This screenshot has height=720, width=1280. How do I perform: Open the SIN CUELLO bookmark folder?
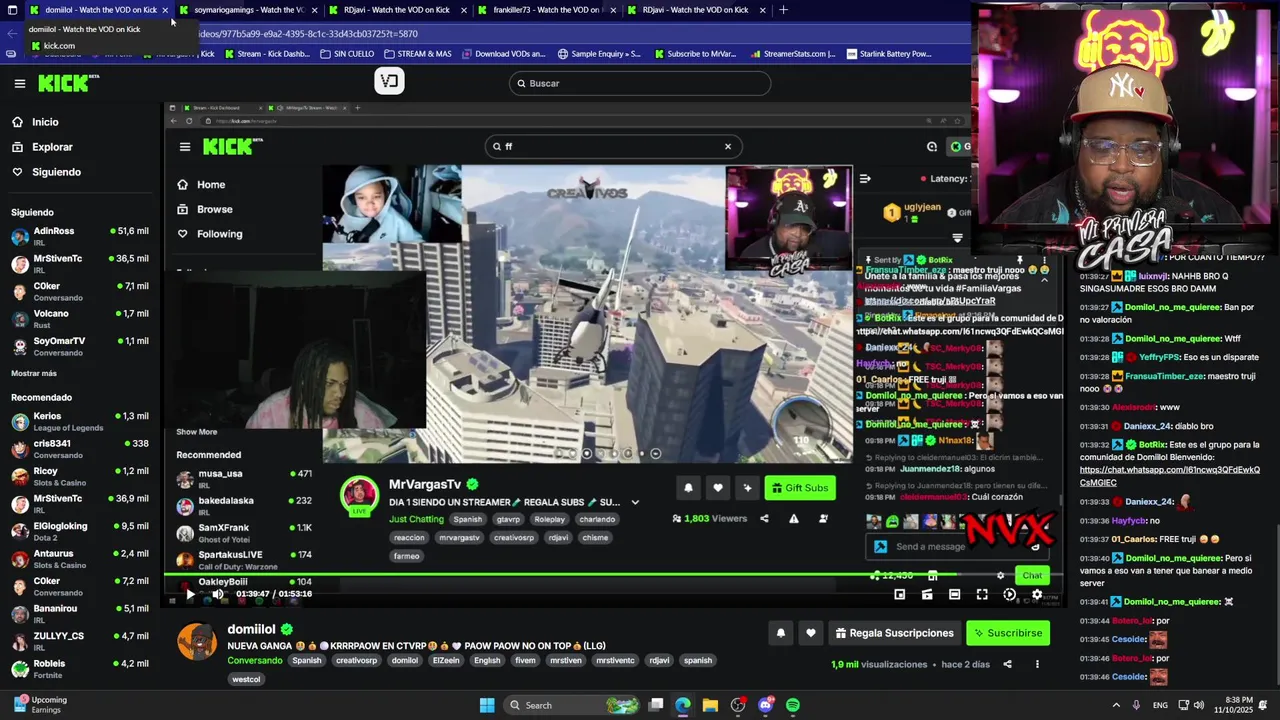(x=347, y=54)
